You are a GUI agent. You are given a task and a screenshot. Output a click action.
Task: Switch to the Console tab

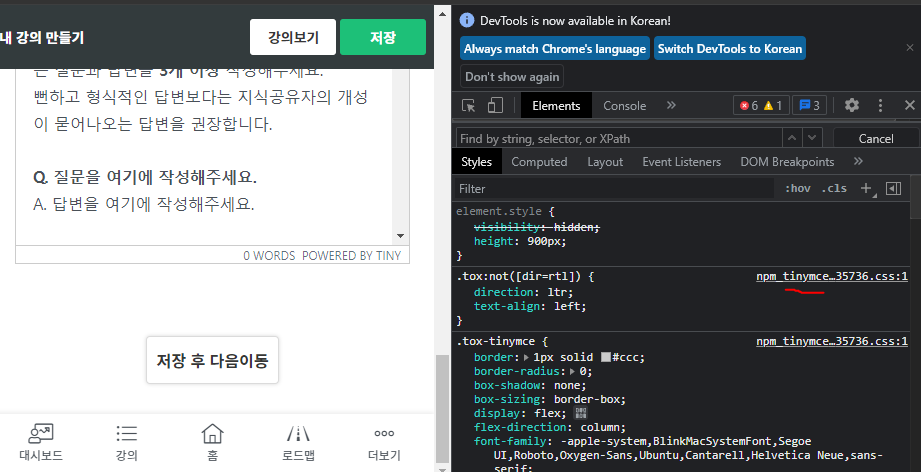(x=624, y=105)
